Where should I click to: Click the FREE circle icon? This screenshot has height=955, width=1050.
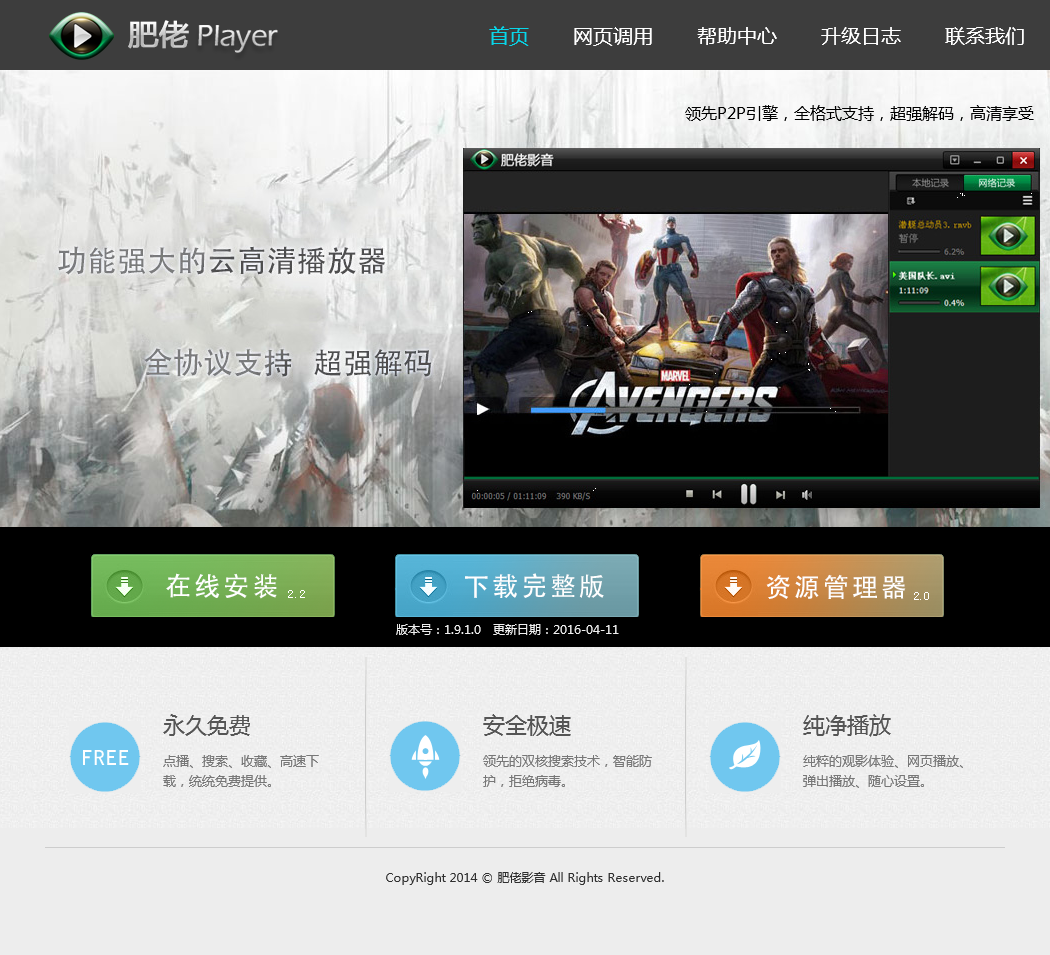tap(105, 757)
